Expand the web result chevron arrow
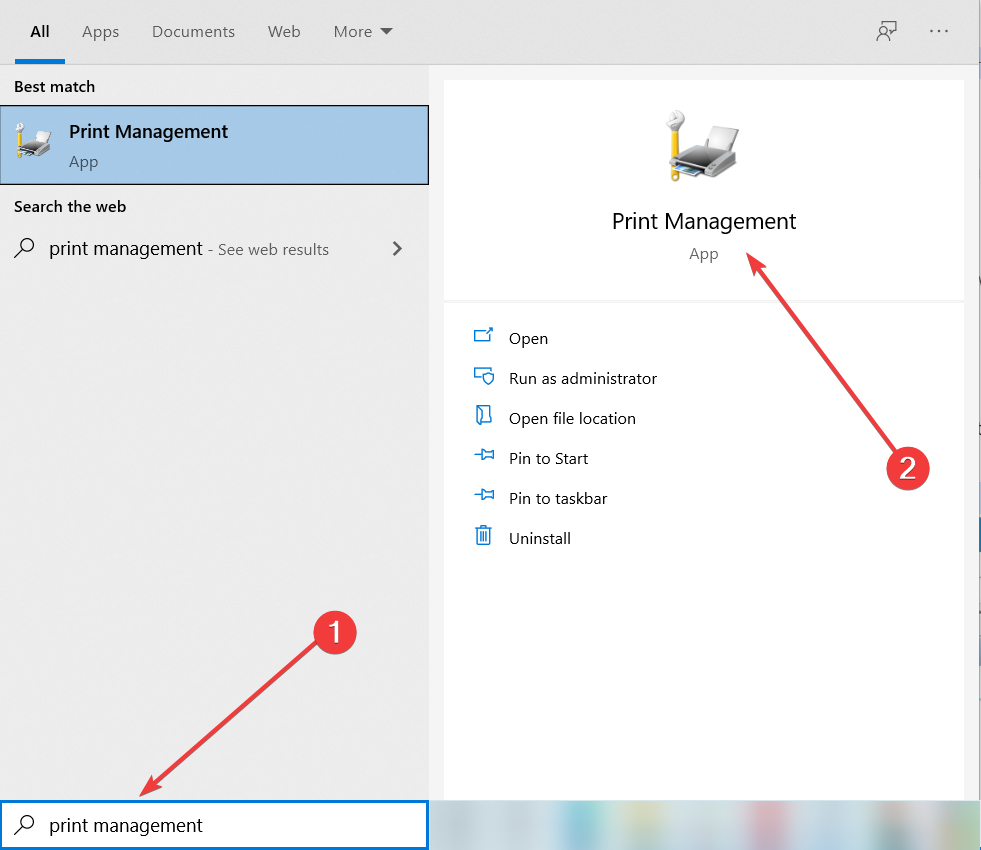Image resolution: width=981 pixels, height=850 pixels. pyautogui.click(x=397, y=249)
